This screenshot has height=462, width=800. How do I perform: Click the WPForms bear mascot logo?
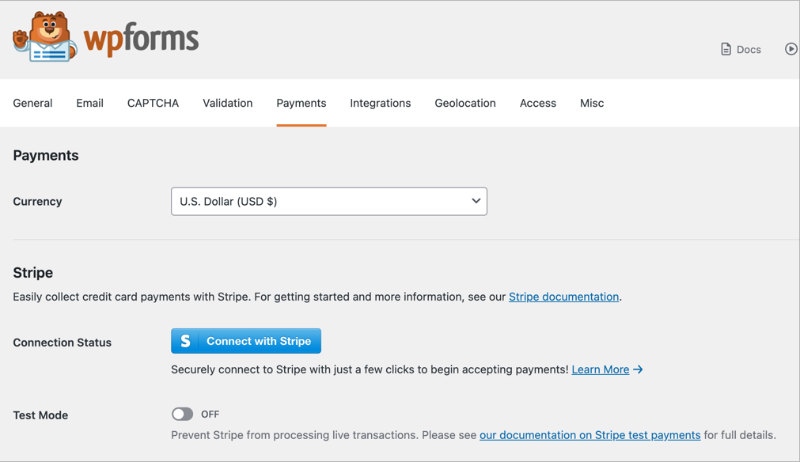(45, 37)
